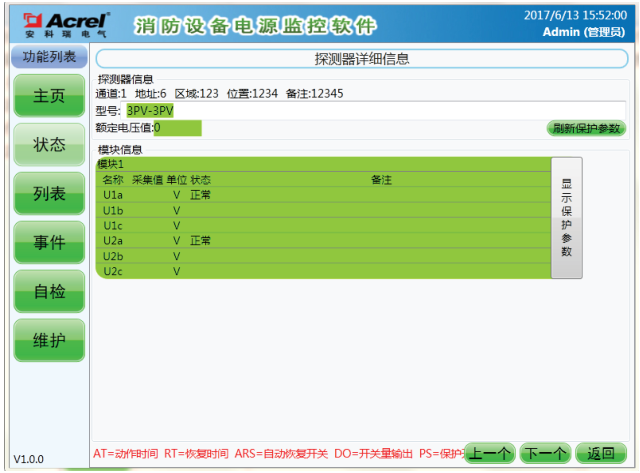Open the 主页 home page
The width and height of the screenshot is (640, 473).
click(x=49, y=96)
